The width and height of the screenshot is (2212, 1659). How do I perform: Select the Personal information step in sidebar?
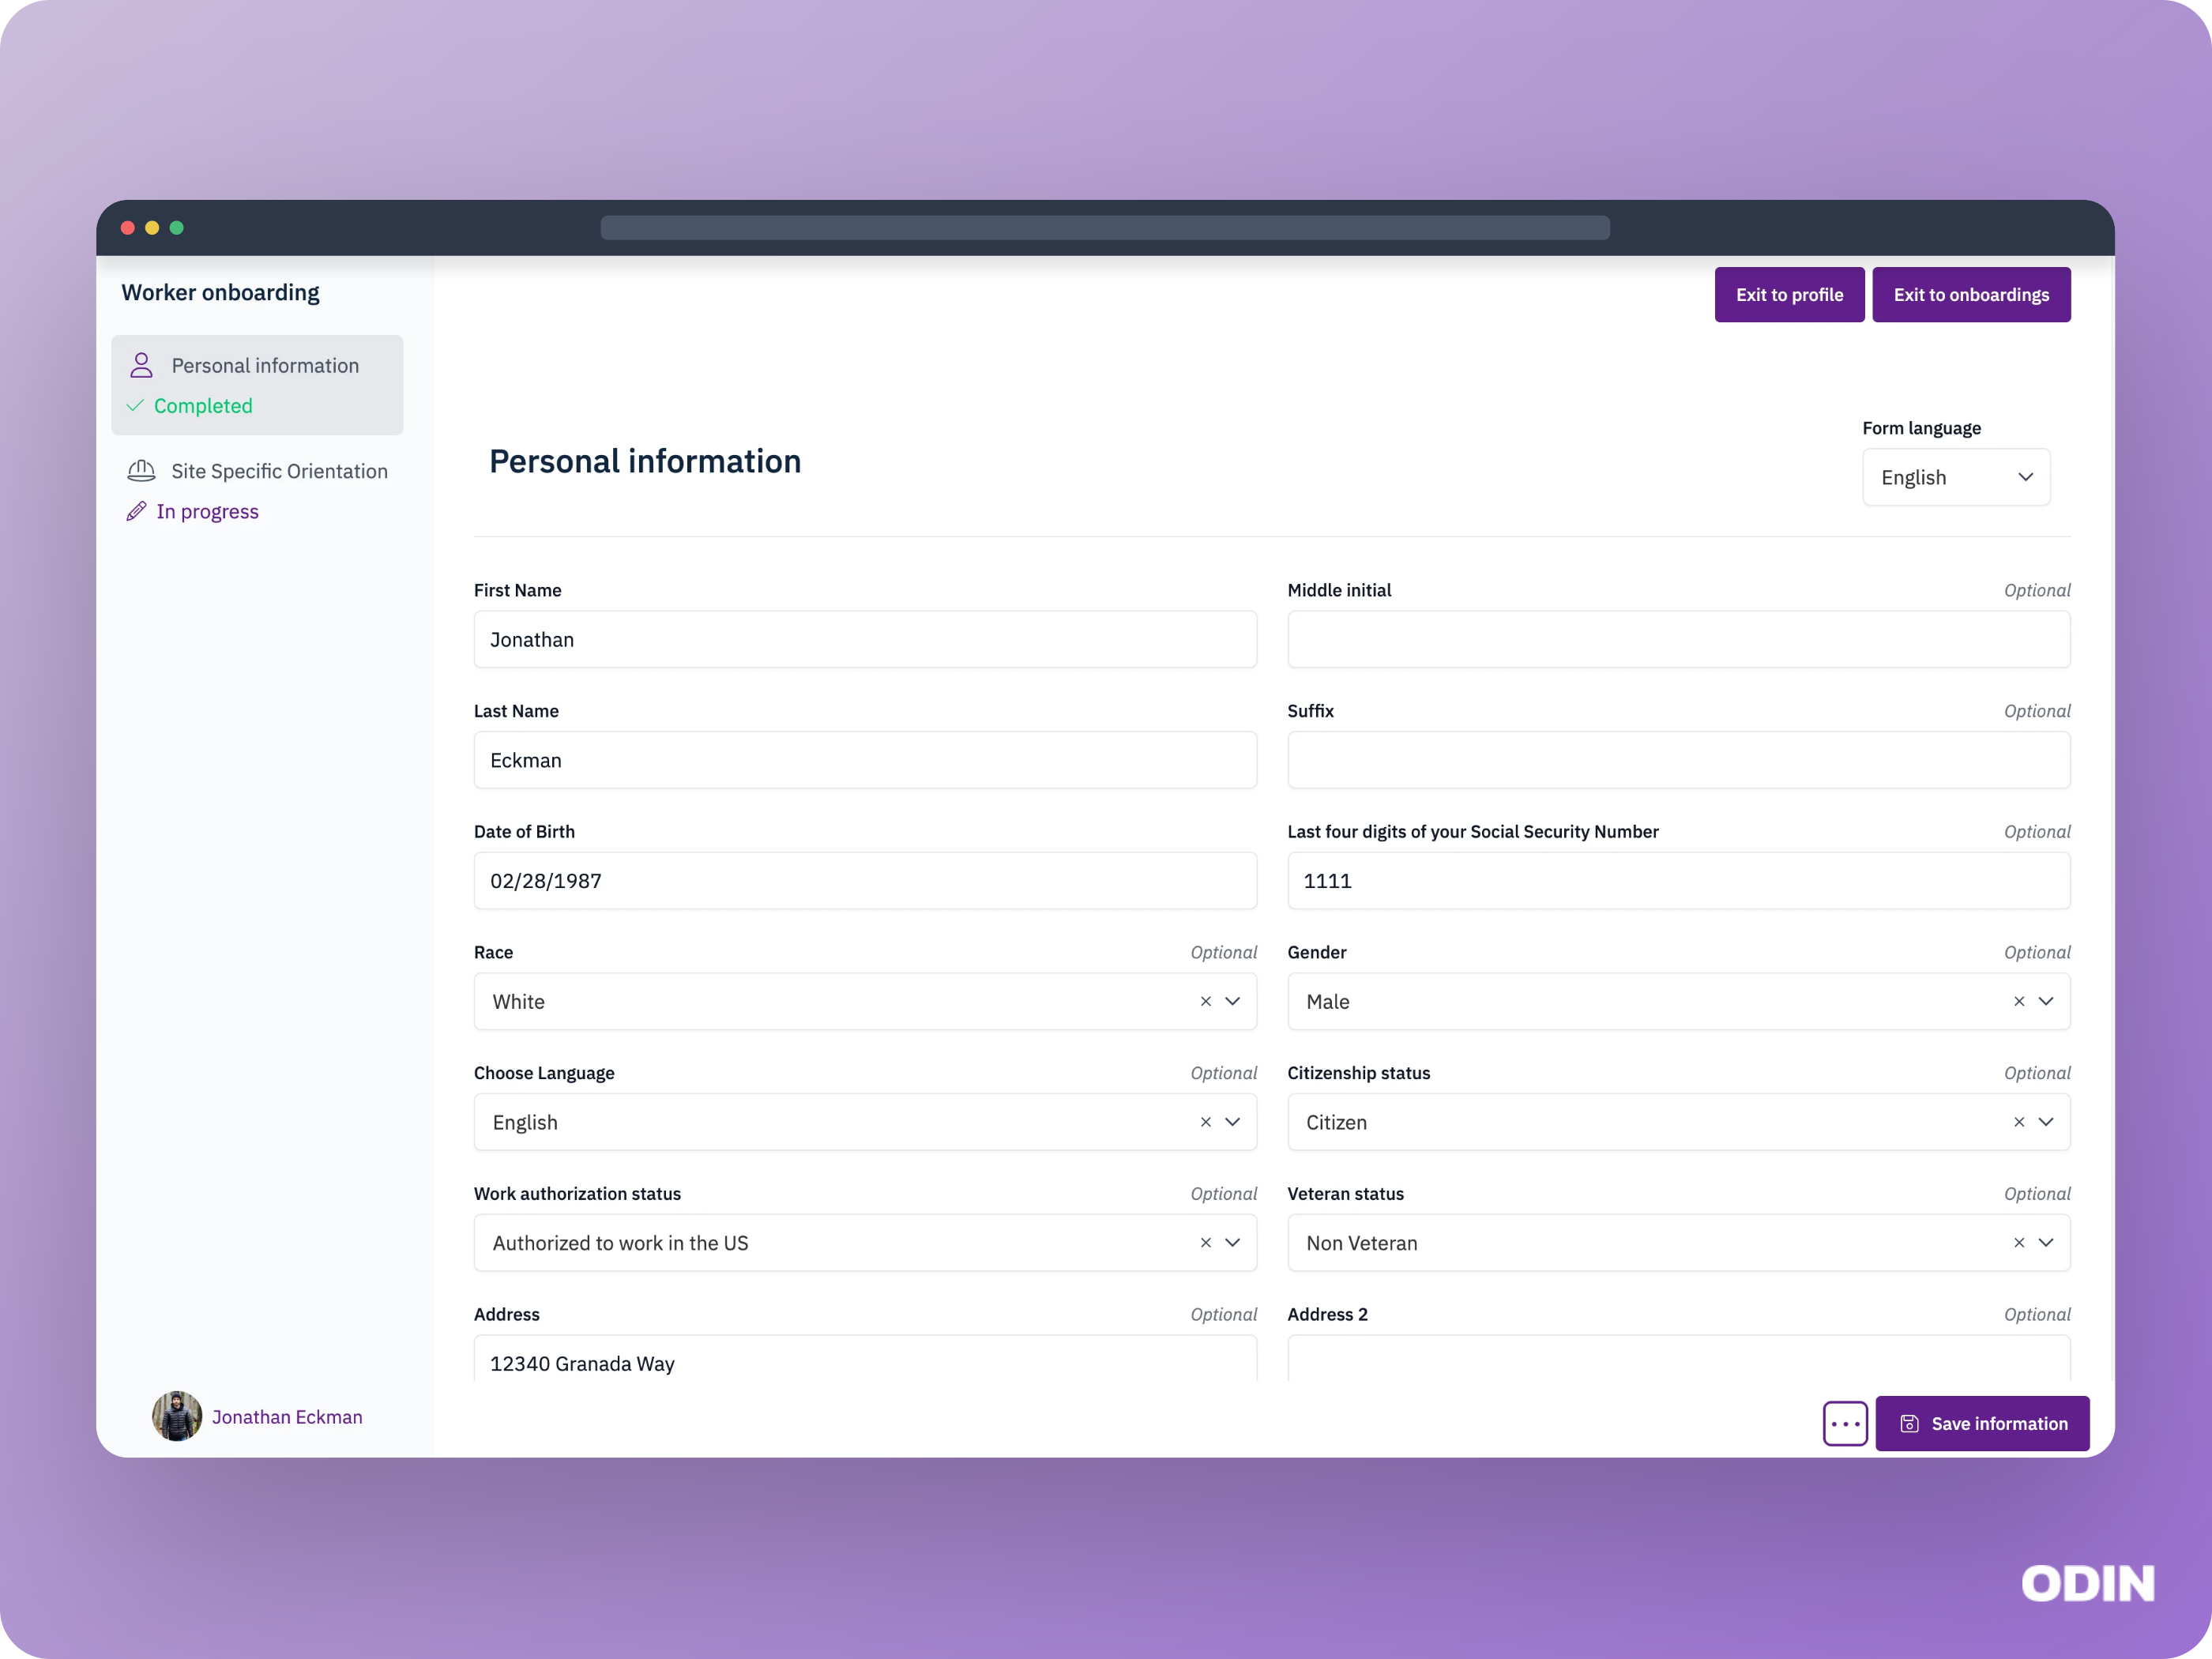tap(265, 365)
